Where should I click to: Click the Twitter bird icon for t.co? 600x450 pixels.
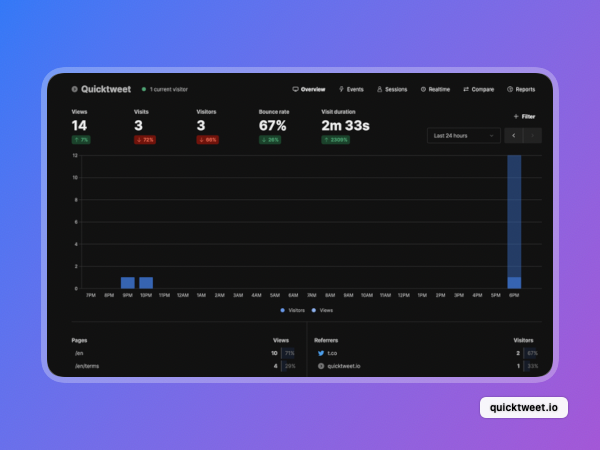(321, 353)
